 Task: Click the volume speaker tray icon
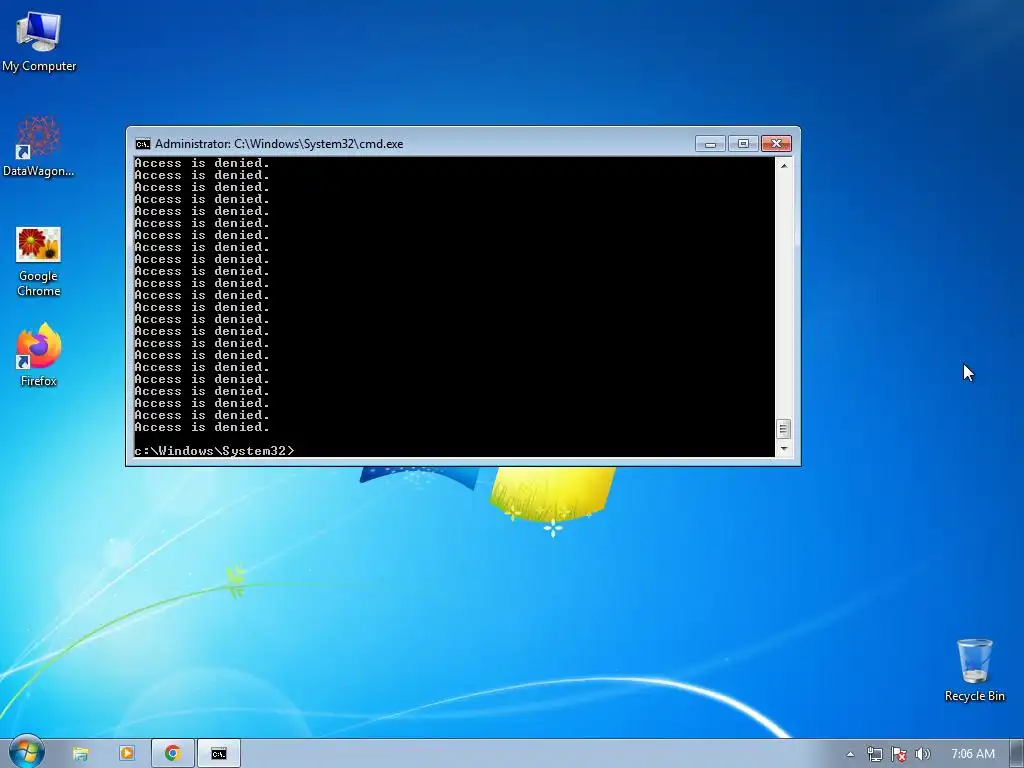click(922, 754)
